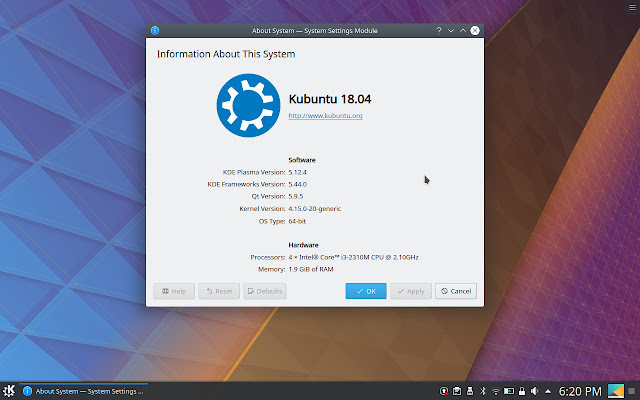The height and width of the screenshot is (400, 640).
Task: Click the 1.9 GiB of RAM text
Action: [311, 269]
